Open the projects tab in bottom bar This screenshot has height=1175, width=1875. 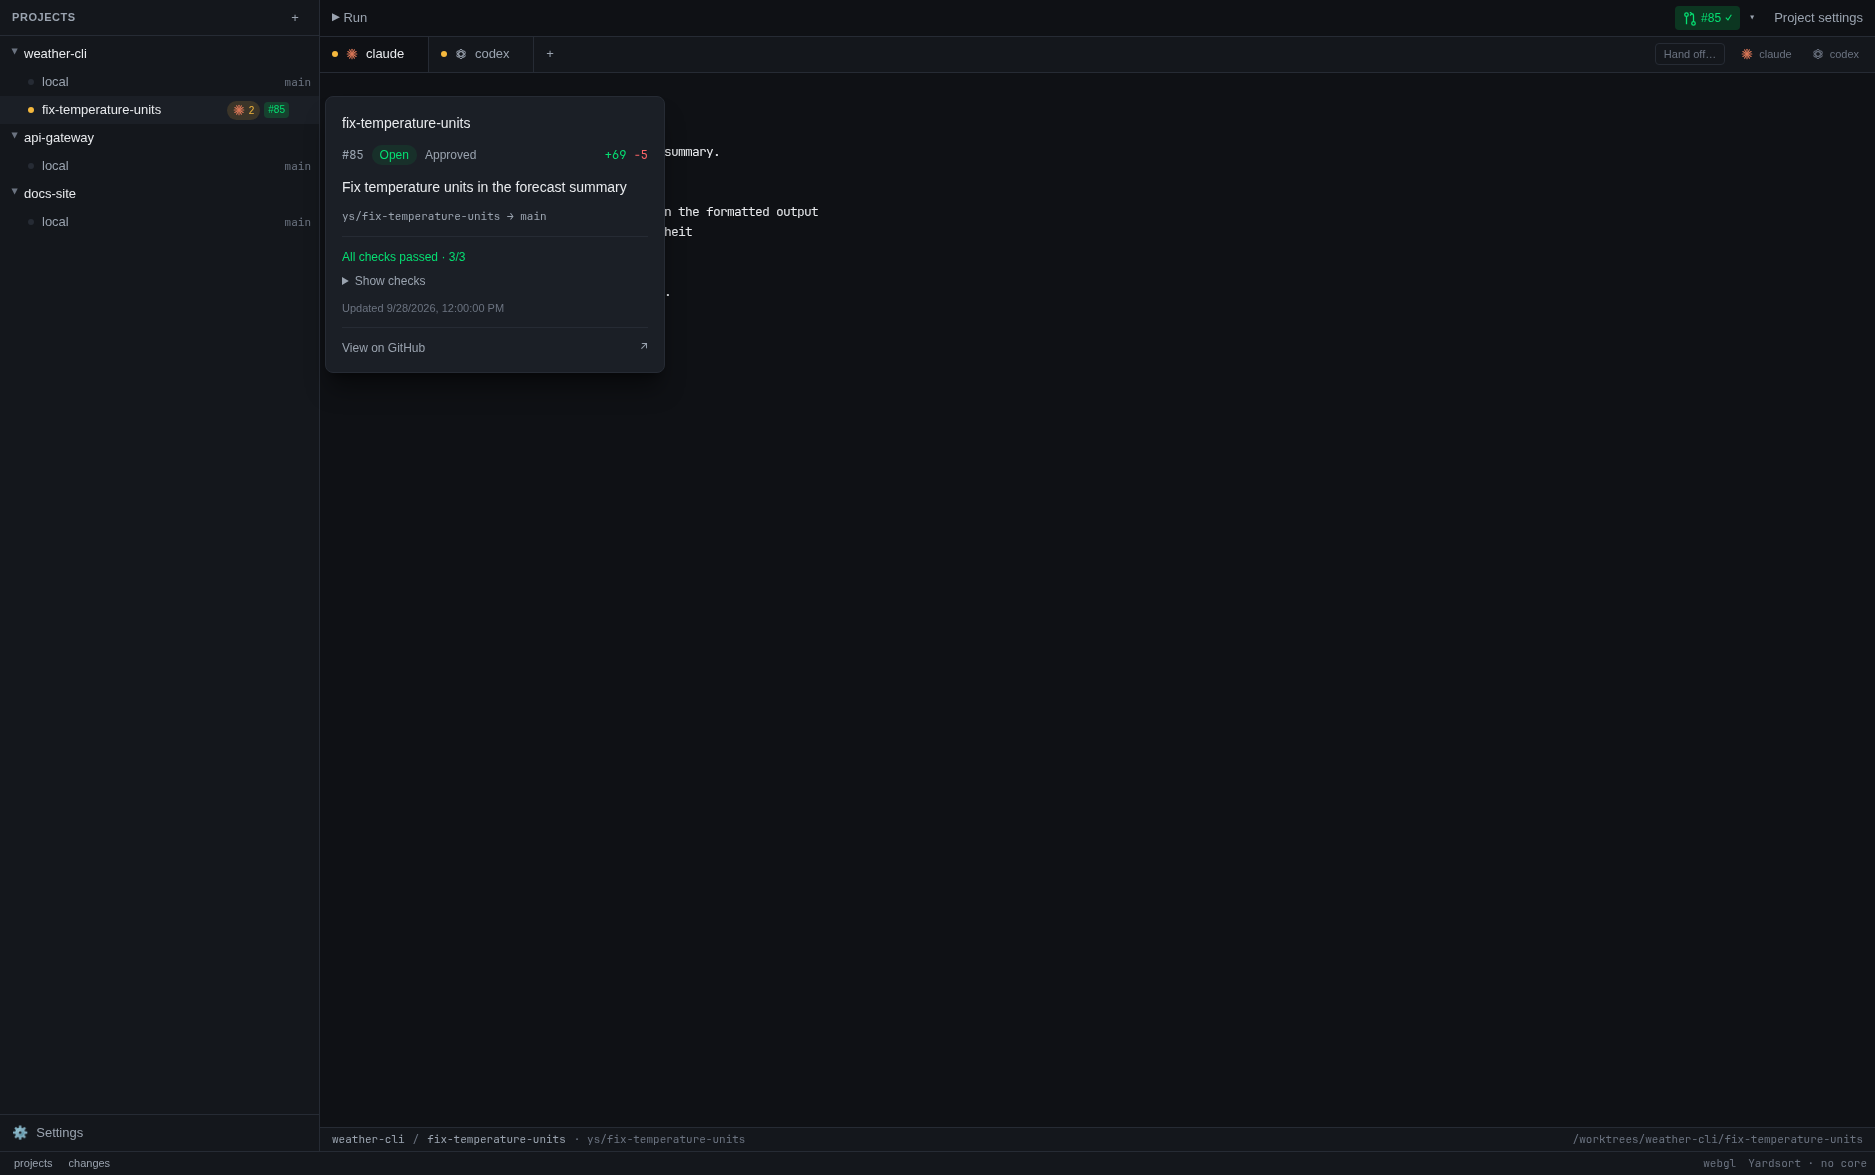click(x=33, y=1163)
